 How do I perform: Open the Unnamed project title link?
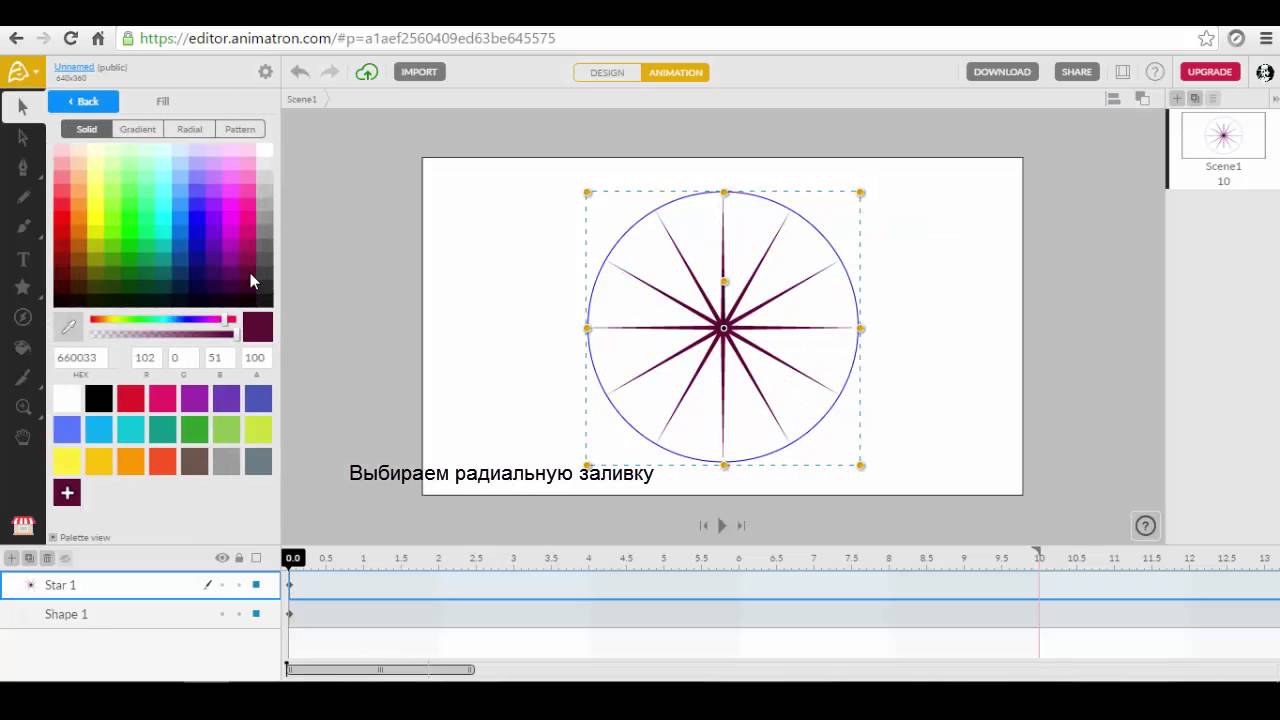pos(74,67)
